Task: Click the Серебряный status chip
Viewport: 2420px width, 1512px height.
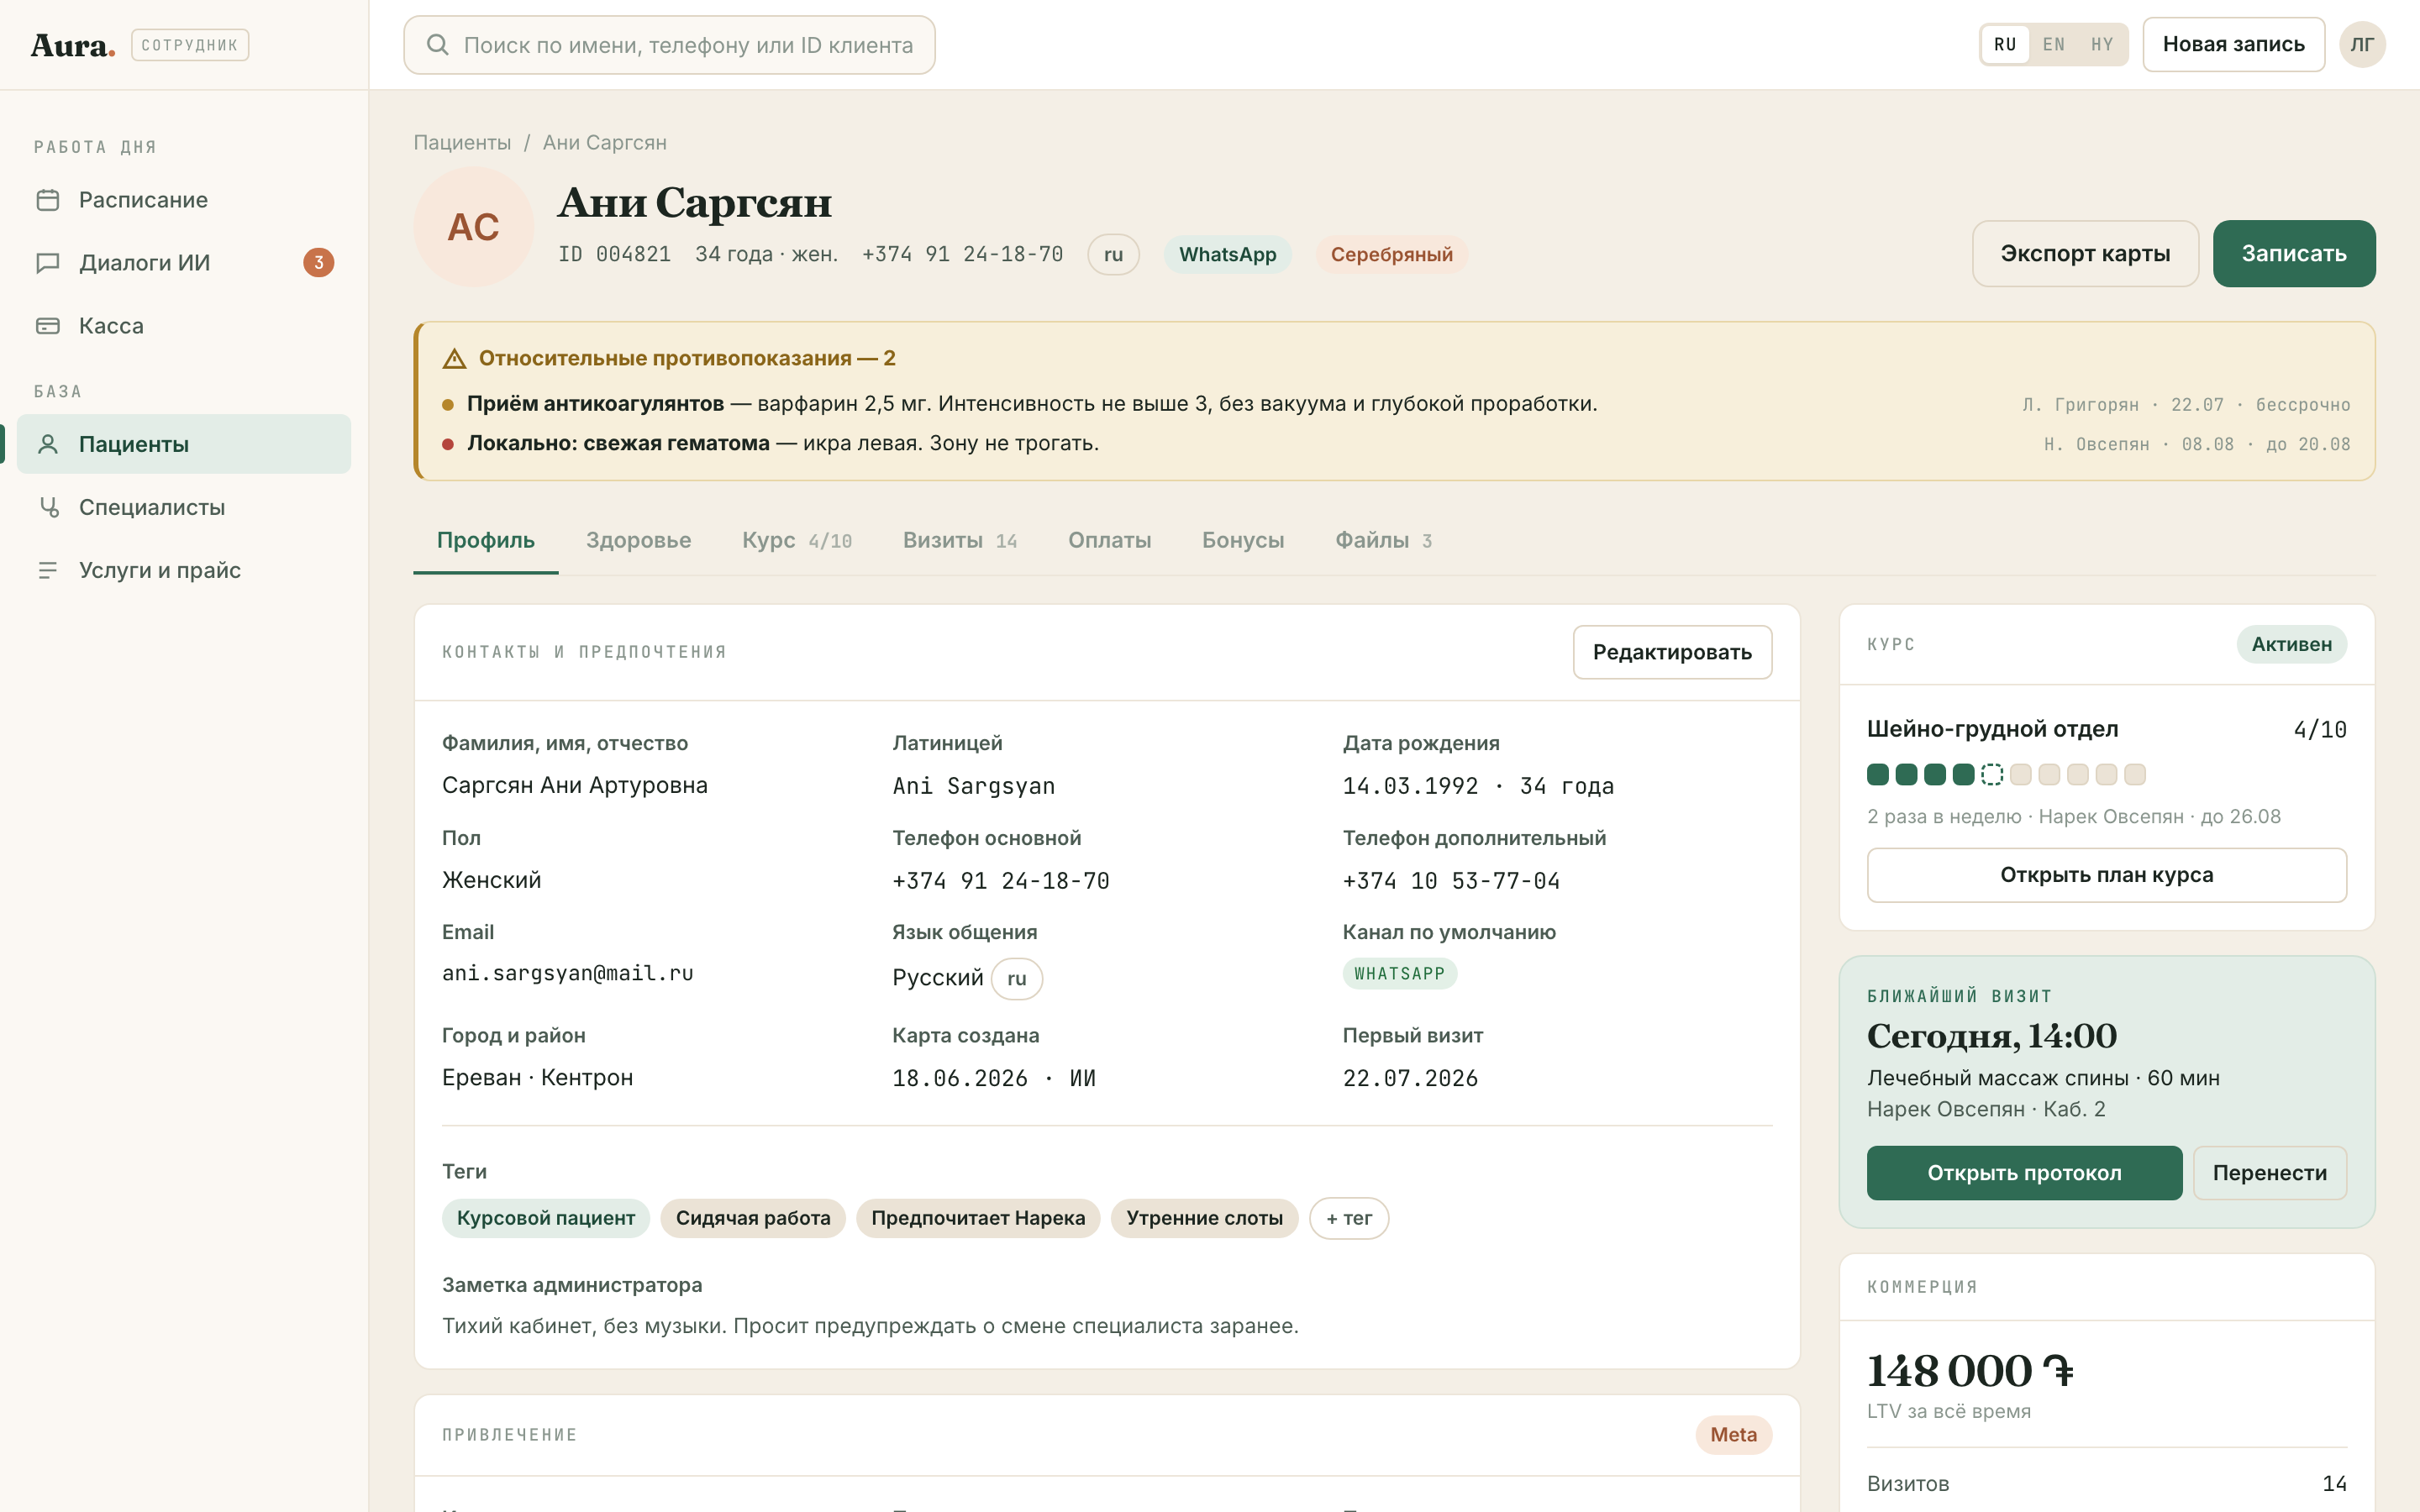Action: (x=1391, y=254)
